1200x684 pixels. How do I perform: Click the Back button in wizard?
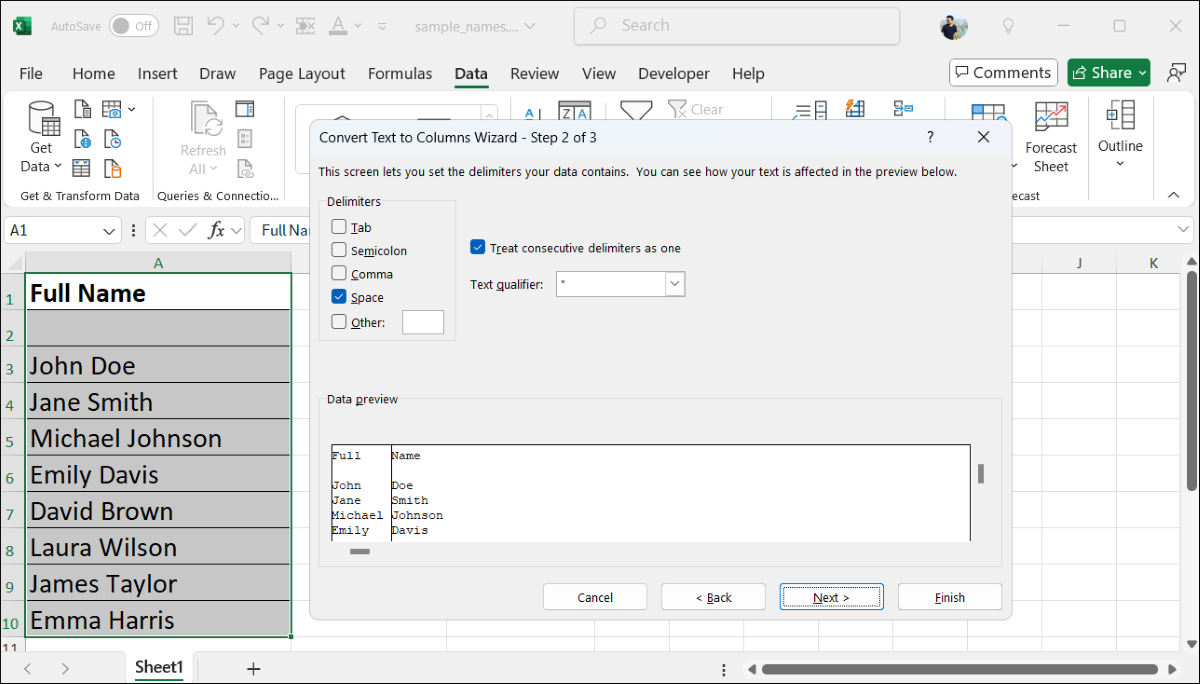[713, 597]
